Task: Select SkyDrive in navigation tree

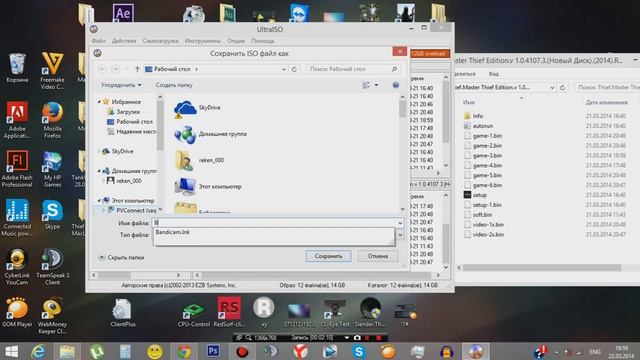Action: point(122,151)
